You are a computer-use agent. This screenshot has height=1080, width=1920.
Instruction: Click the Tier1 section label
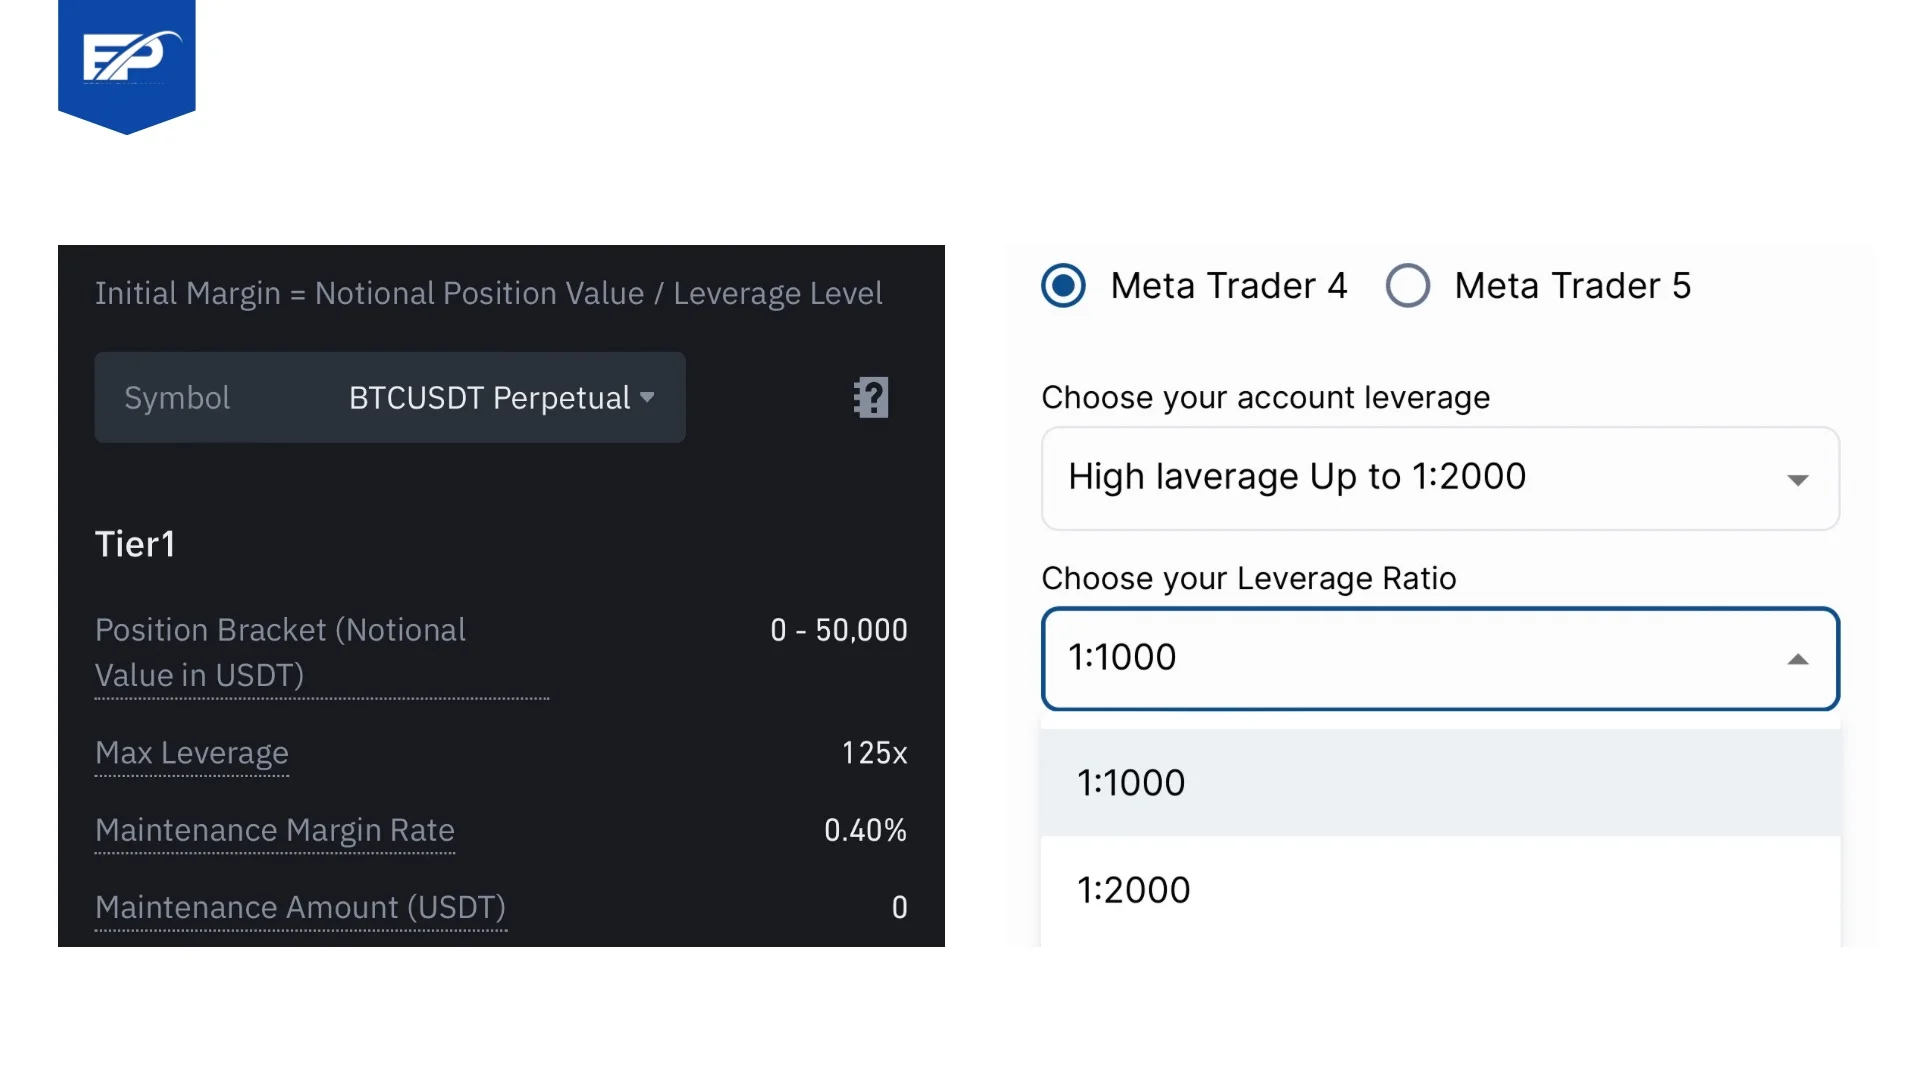[x=136, y=543]
